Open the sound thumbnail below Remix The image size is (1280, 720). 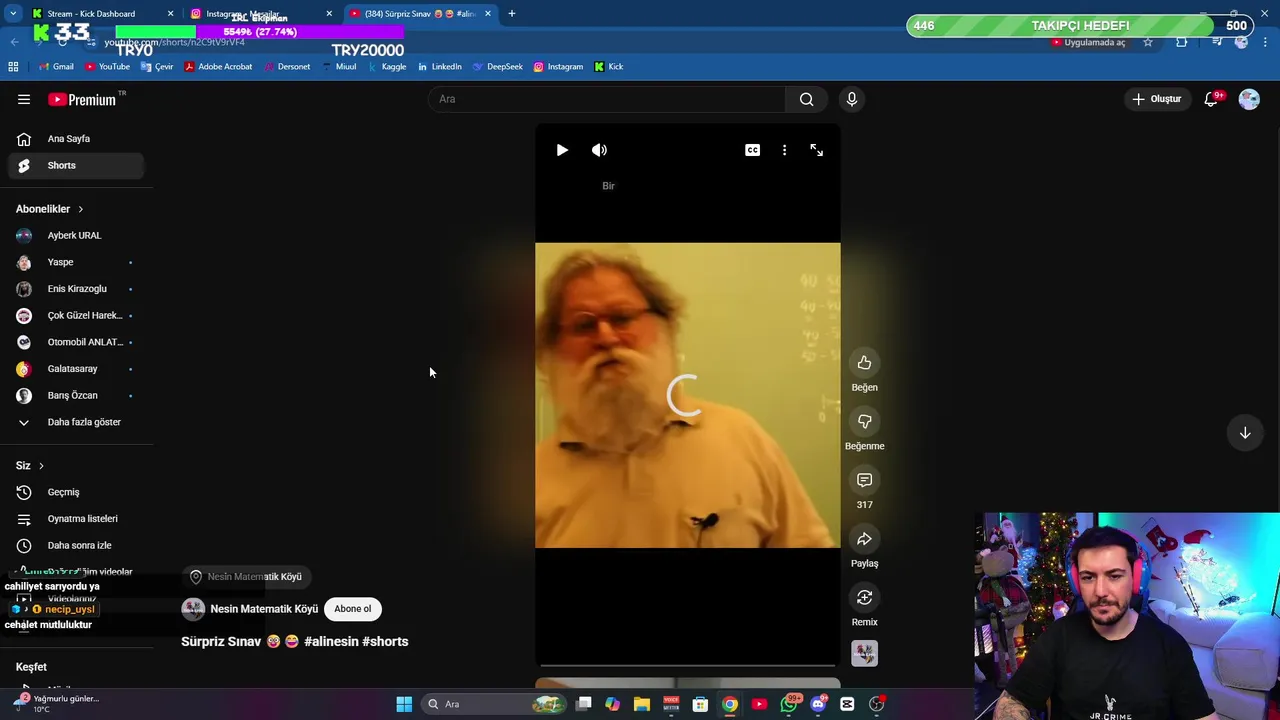click(x=864, y=653)
